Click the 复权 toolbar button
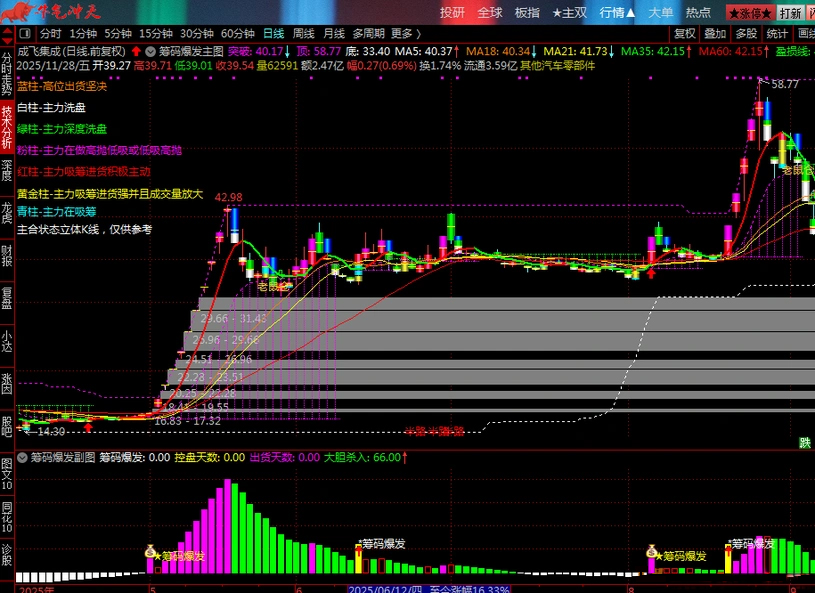 (685, 34)
